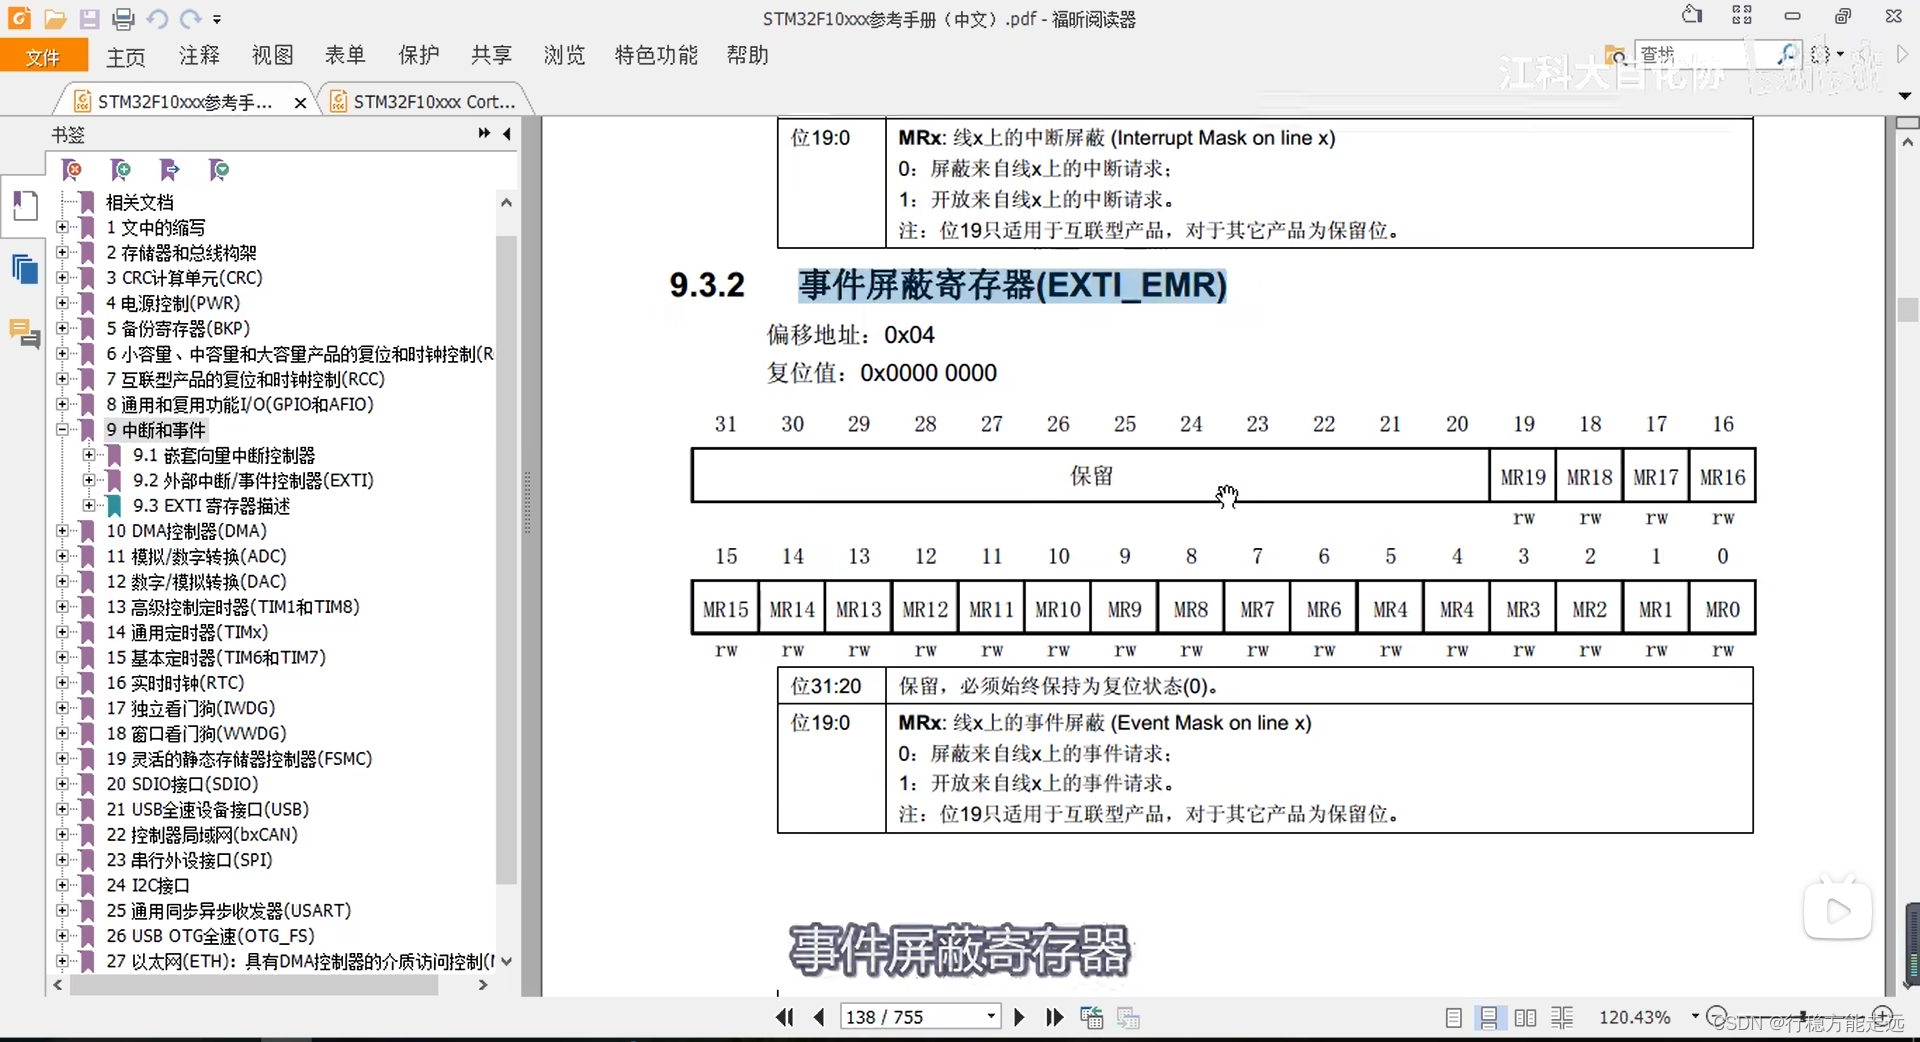Switch to the 视图 ribbon tab
The height and width of the screenshot is (1042, 1920).
pyautogui.click(x=272, y=55)
